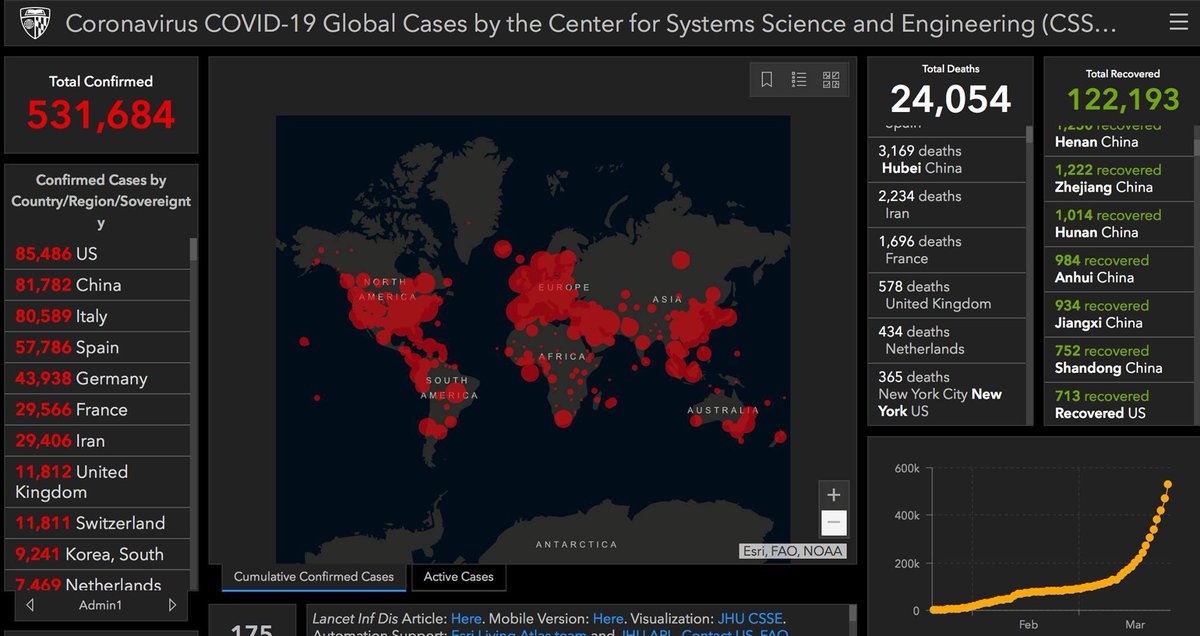Select '365 deaths New York City' entry
Viewport: 1200px width, 636px height.
(947, 393)
